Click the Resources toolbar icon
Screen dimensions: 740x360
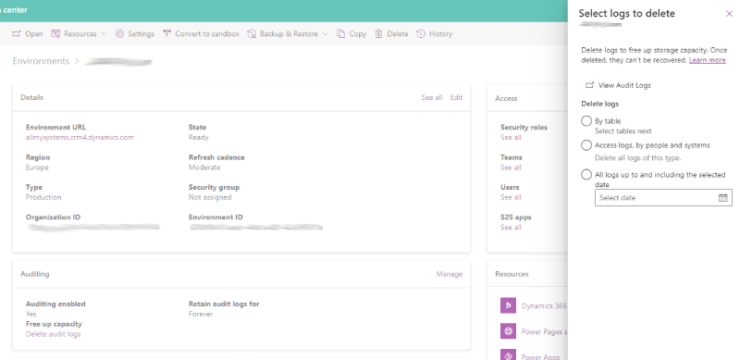click(56, 34)
